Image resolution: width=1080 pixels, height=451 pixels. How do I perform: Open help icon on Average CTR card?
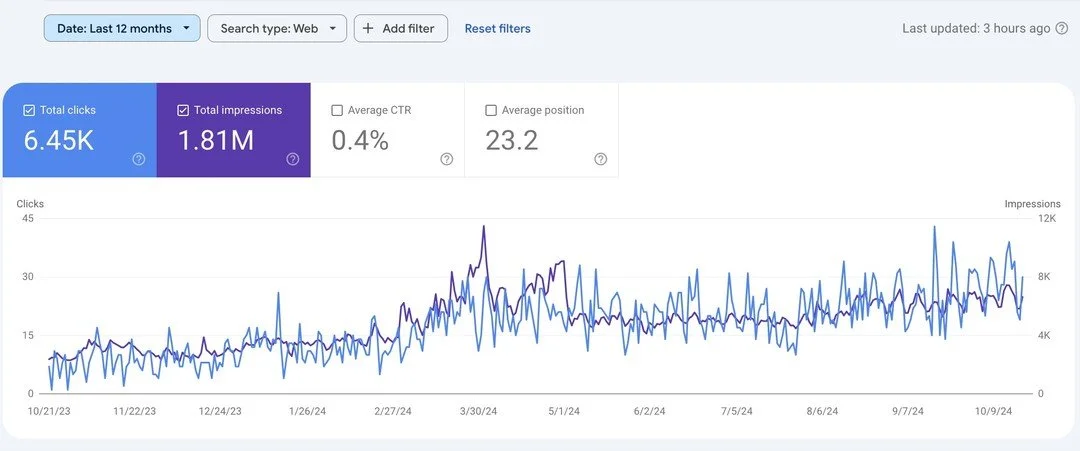[447, 159]
